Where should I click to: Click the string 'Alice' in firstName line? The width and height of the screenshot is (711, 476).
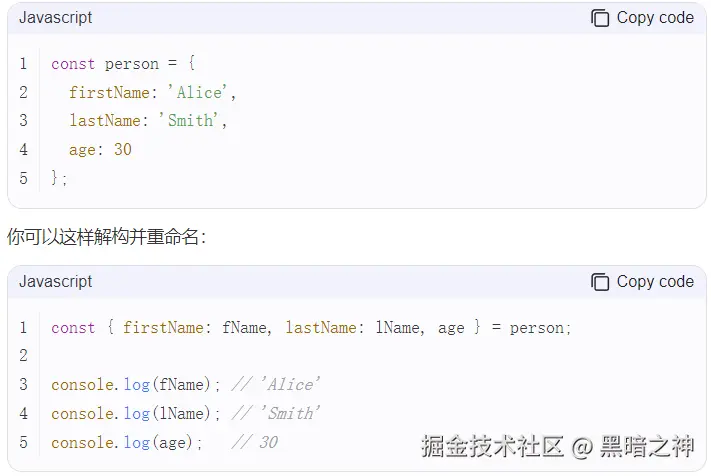click(x=197, y=92)
